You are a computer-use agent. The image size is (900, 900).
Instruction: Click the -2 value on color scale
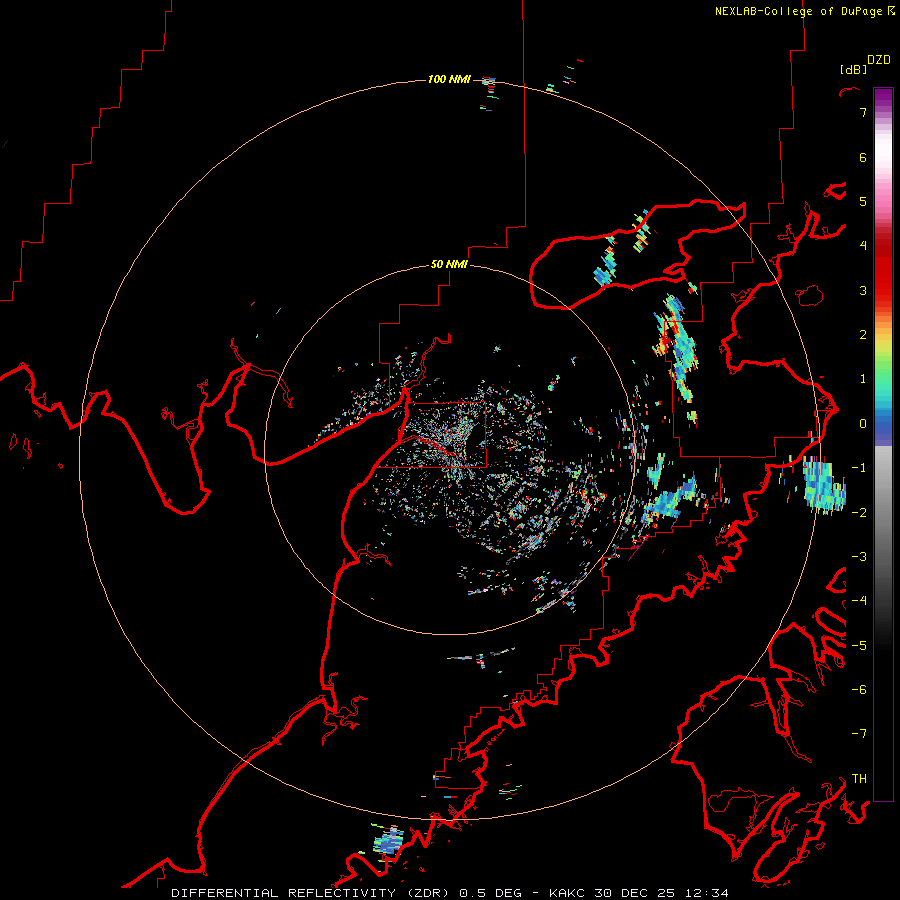tap(859, 513)
